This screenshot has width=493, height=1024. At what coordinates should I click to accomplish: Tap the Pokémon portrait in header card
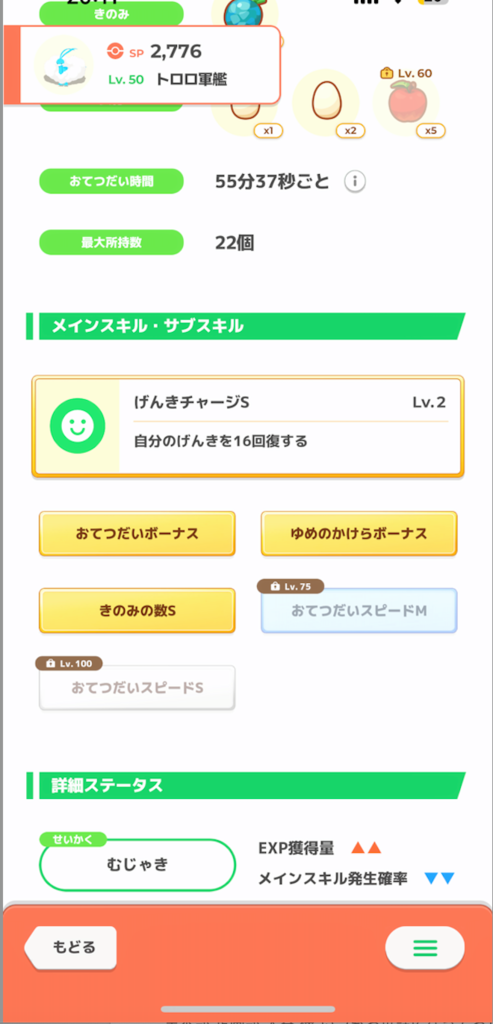point(63,64)
